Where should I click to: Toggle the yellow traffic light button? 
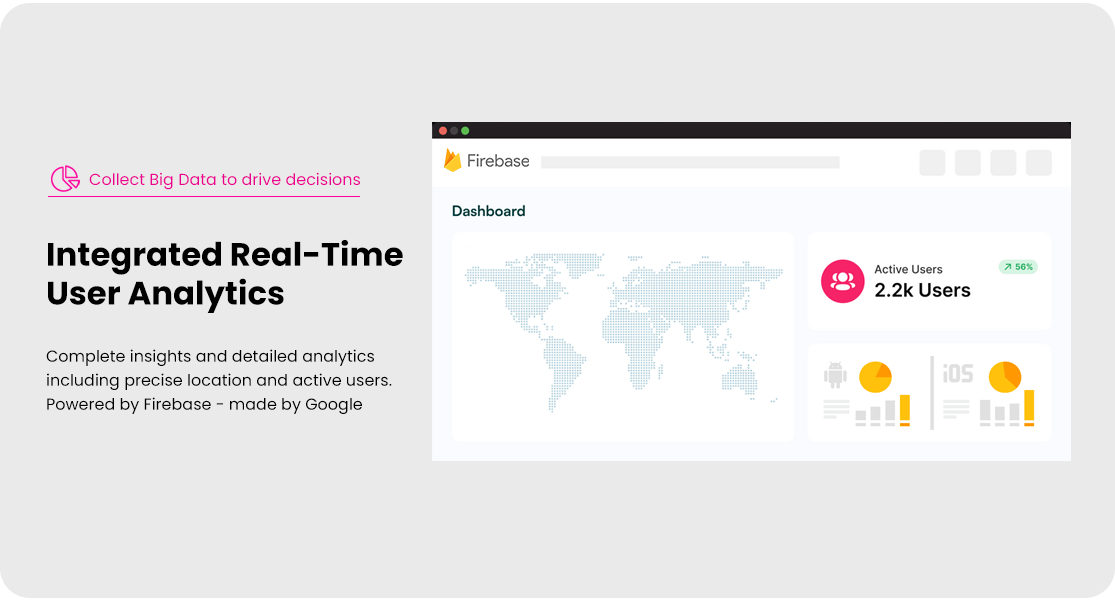click(x=455, y=130)
